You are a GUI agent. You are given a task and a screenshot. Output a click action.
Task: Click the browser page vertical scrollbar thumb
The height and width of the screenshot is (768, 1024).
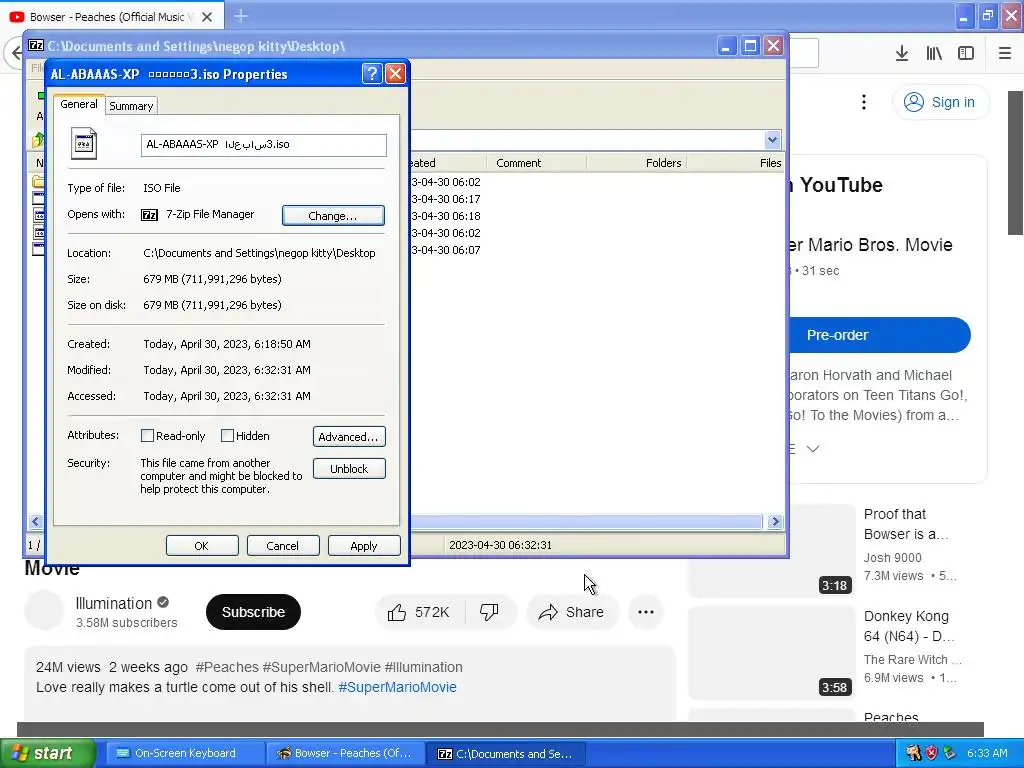1015,163
